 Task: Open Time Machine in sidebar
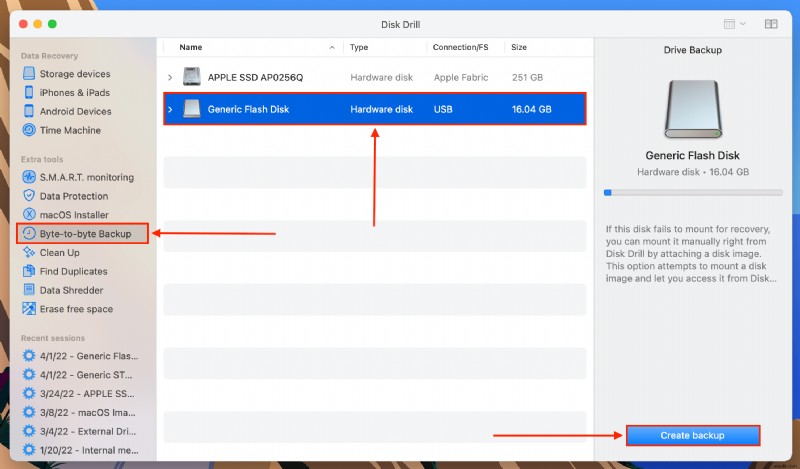pyautogui.click(x=70, y=130)
